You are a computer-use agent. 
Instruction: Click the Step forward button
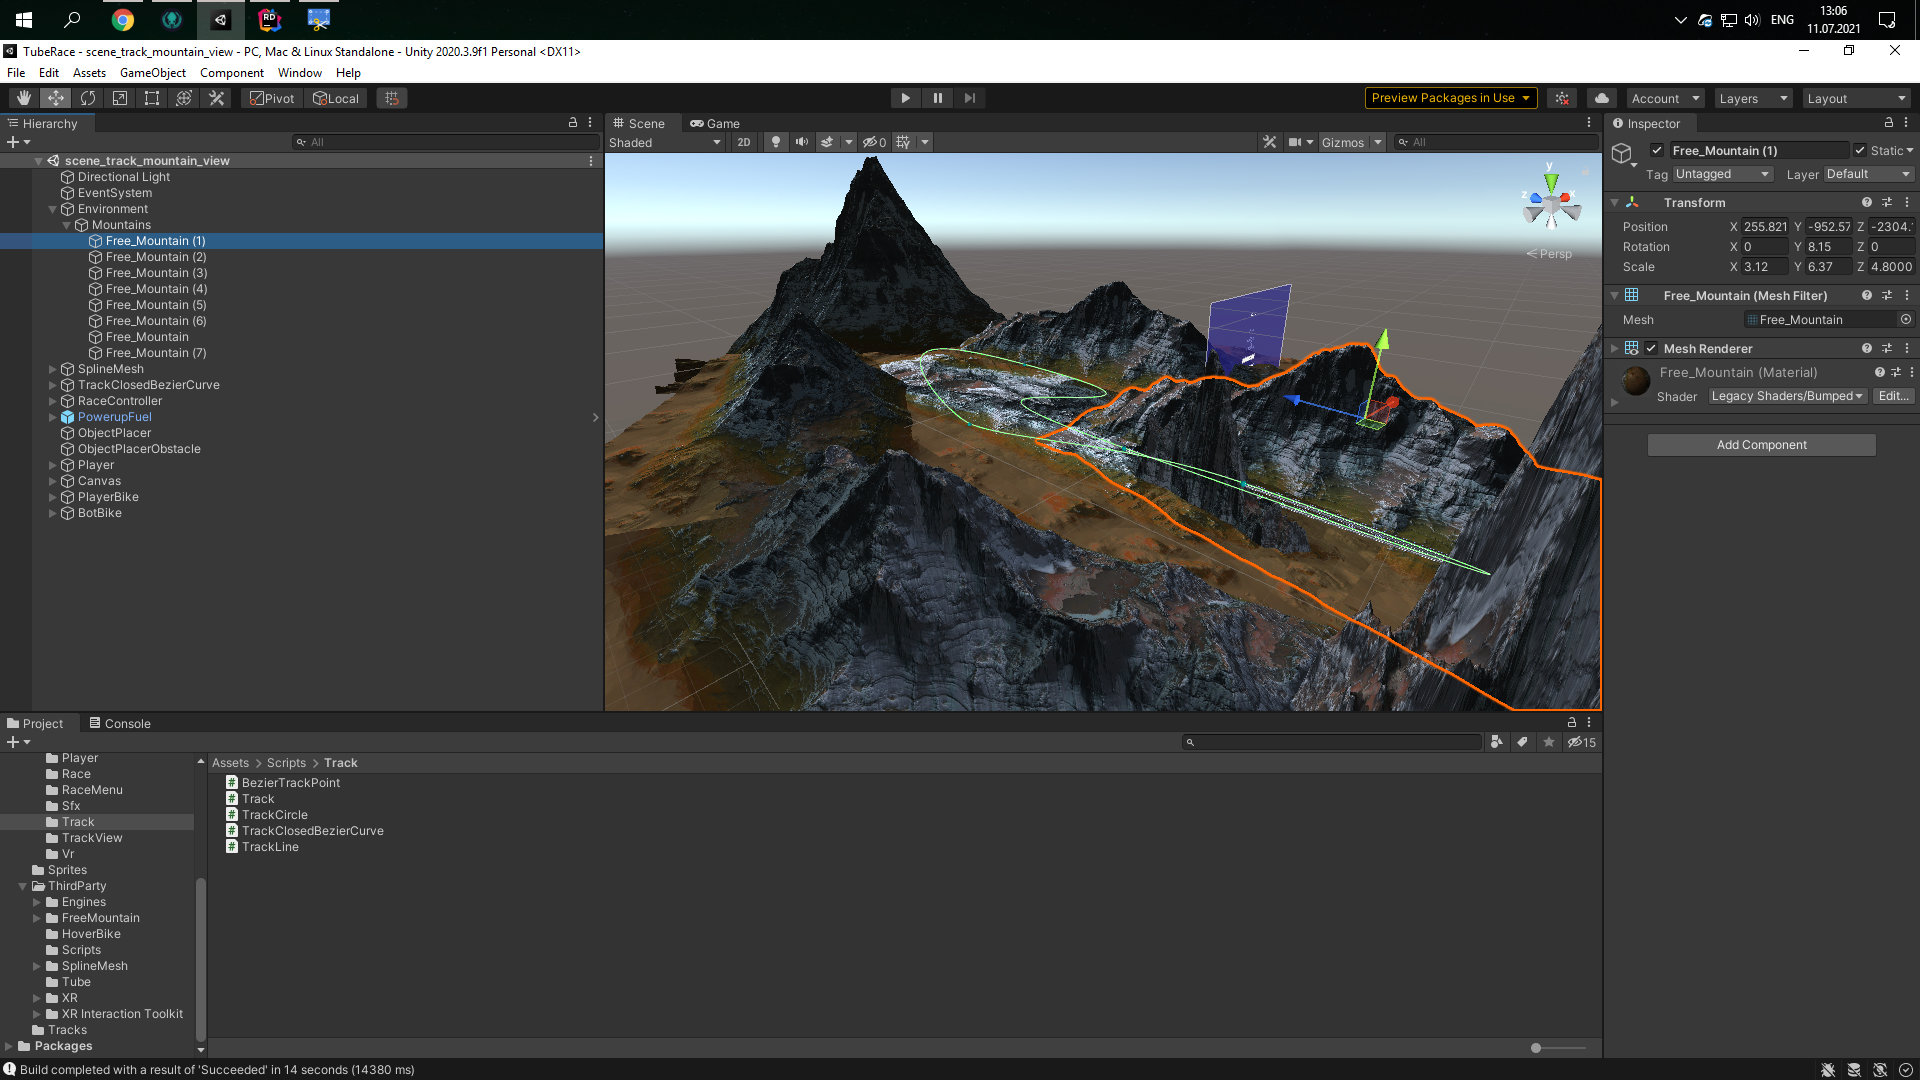tap(969, 98)
